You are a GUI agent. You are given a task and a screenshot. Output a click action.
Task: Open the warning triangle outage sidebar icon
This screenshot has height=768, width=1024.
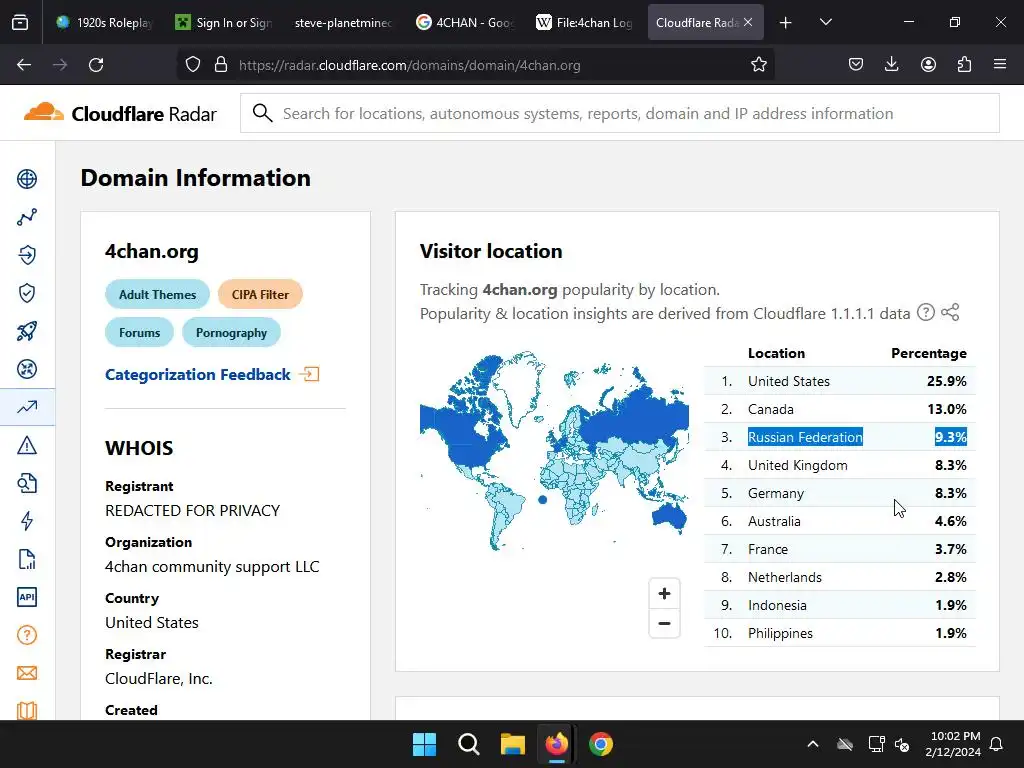click(x=27, y=445)
